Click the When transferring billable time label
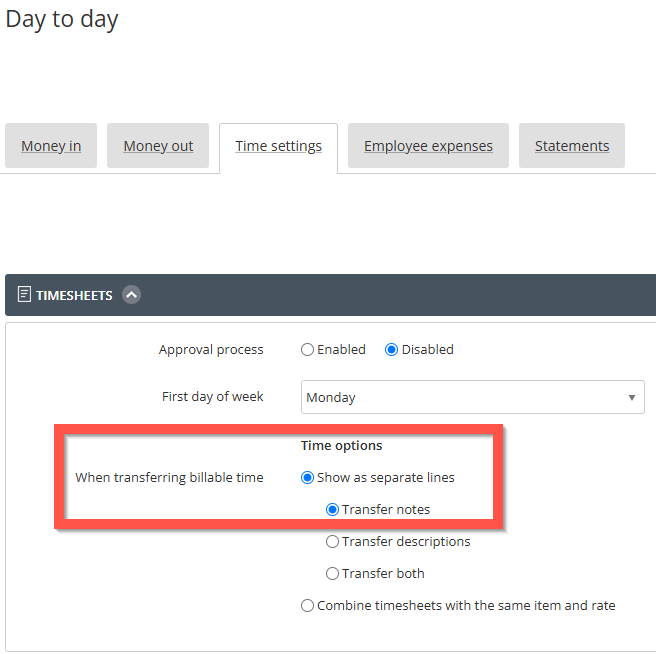 click(169, 477)
